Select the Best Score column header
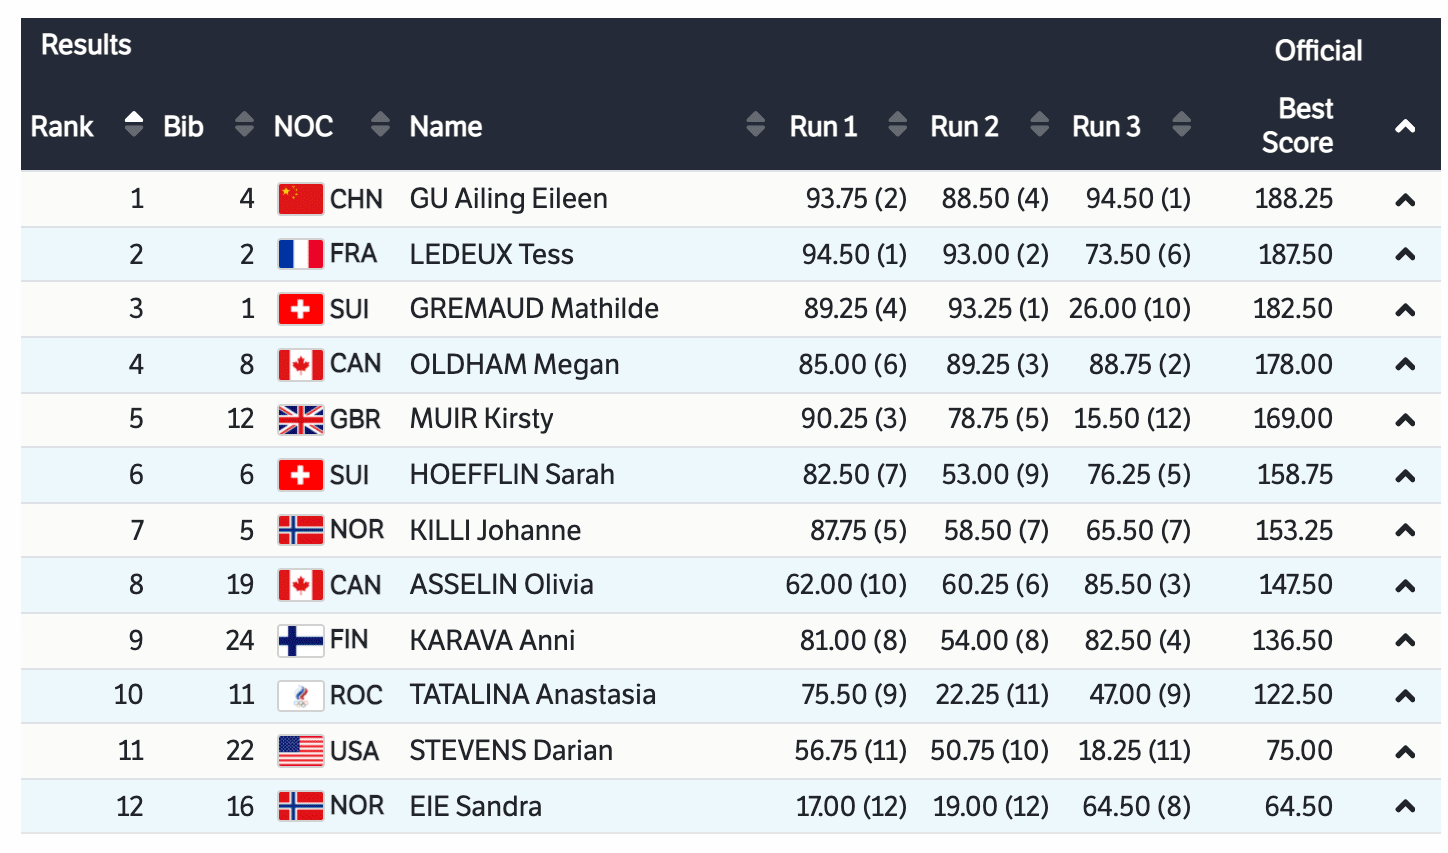1448x853 pixels. 1298,125
